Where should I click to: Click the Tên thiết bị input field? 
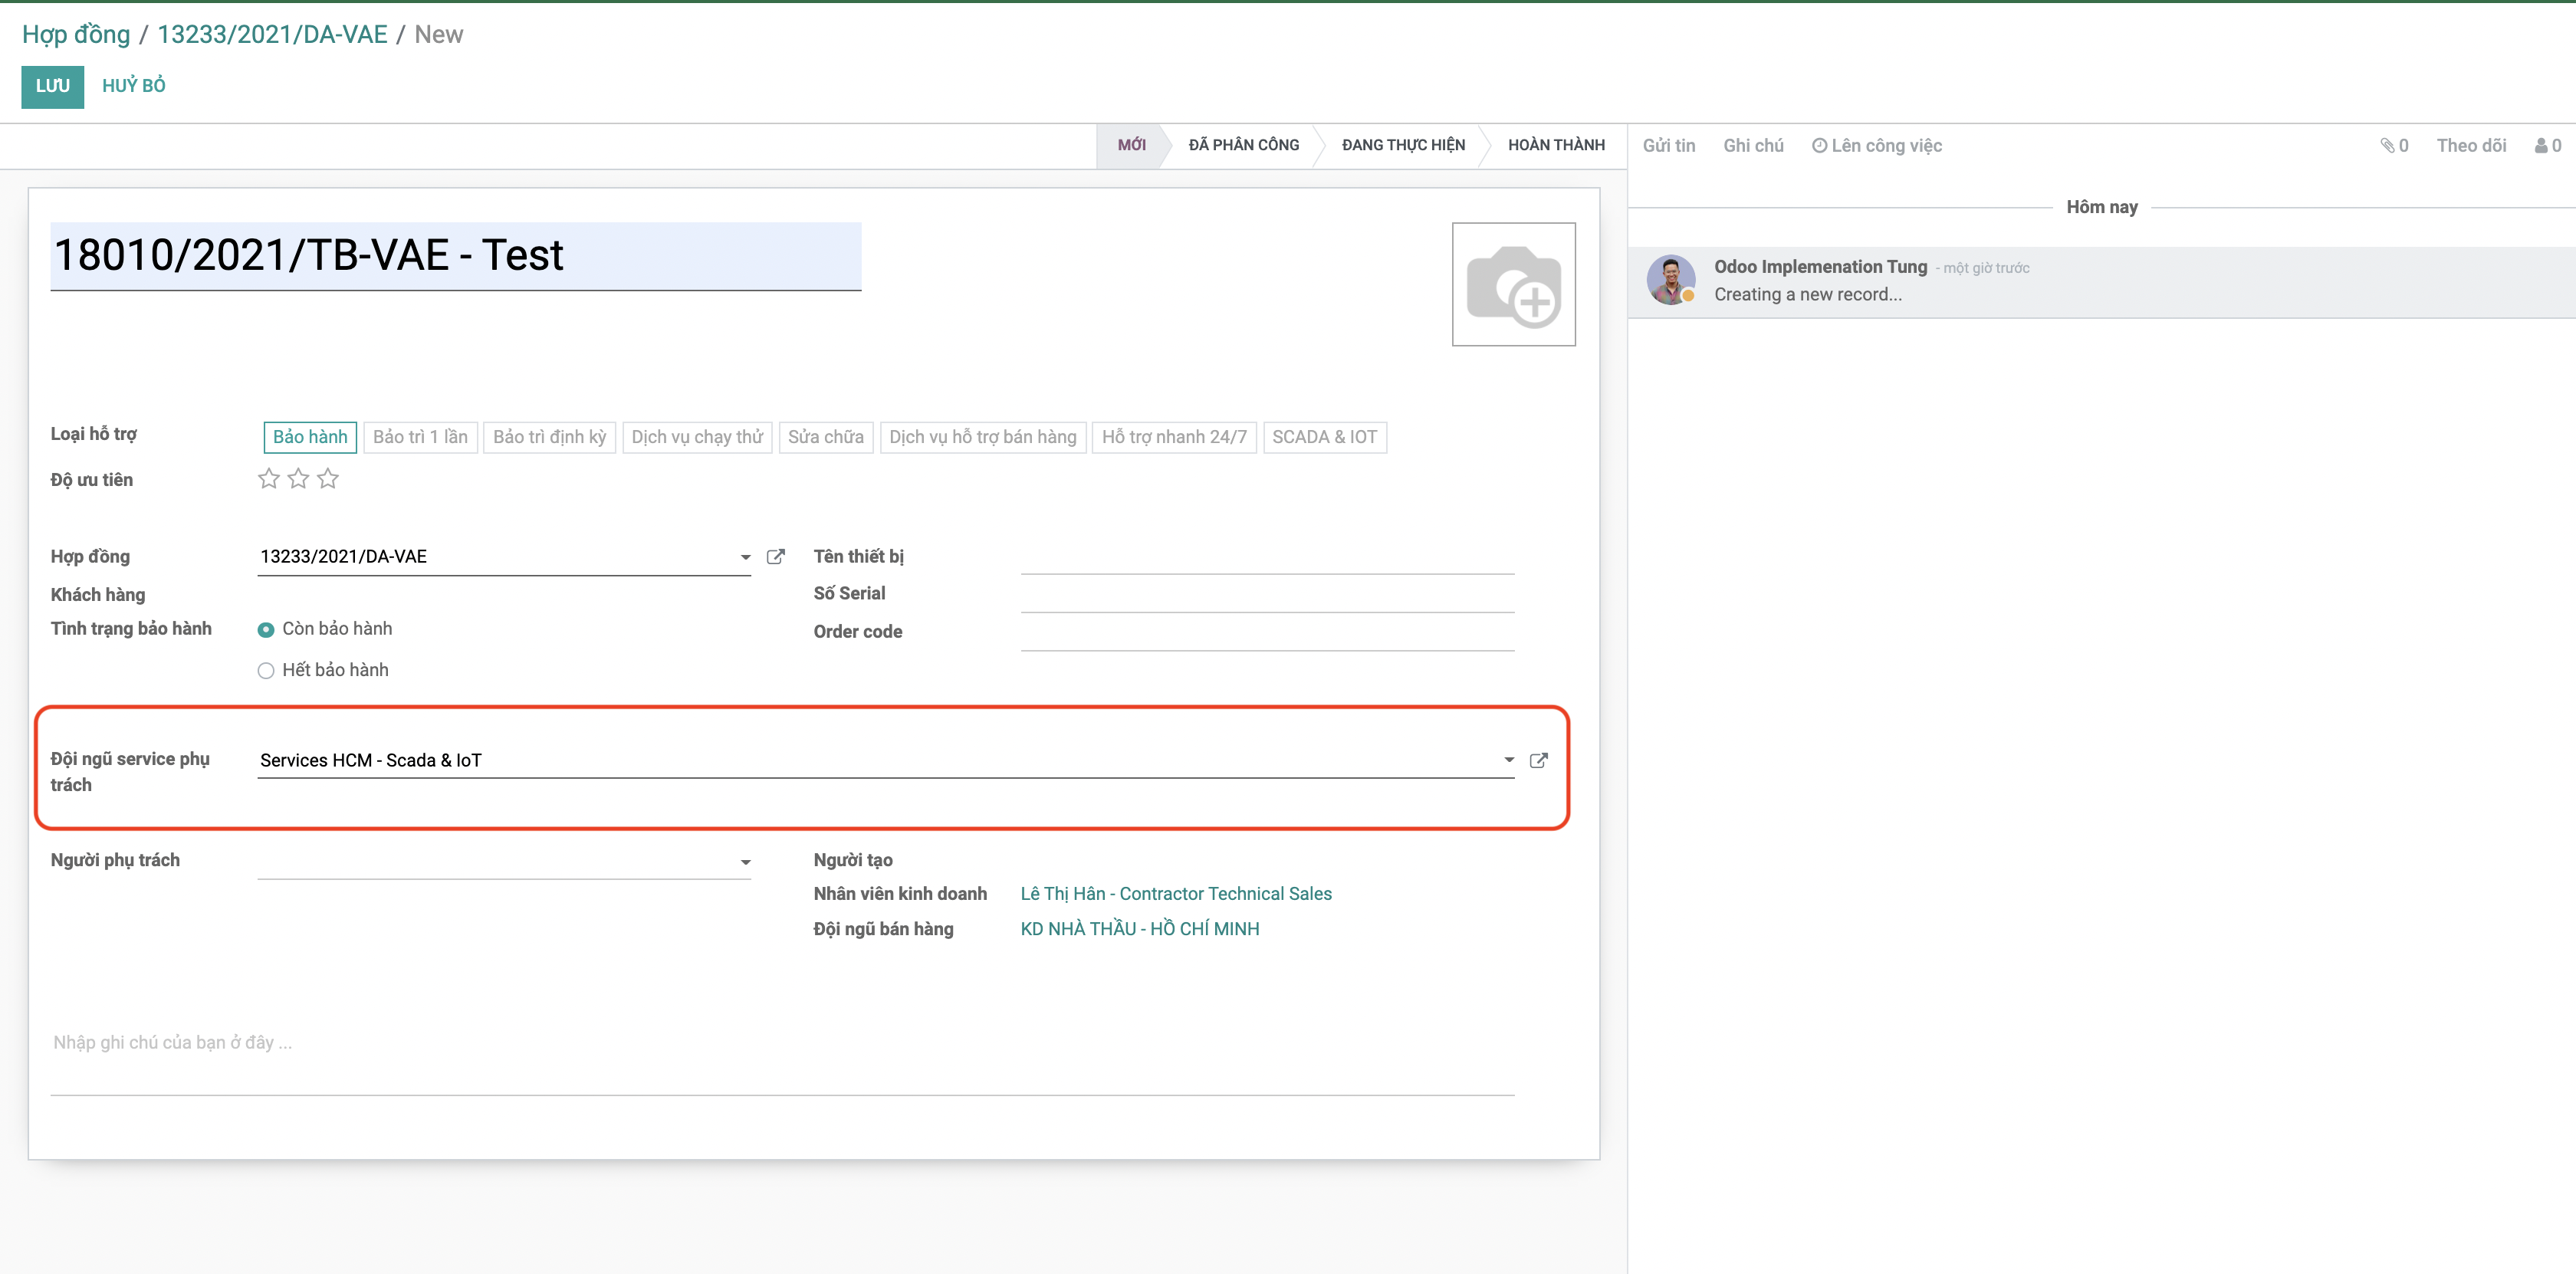(1266, 558)
